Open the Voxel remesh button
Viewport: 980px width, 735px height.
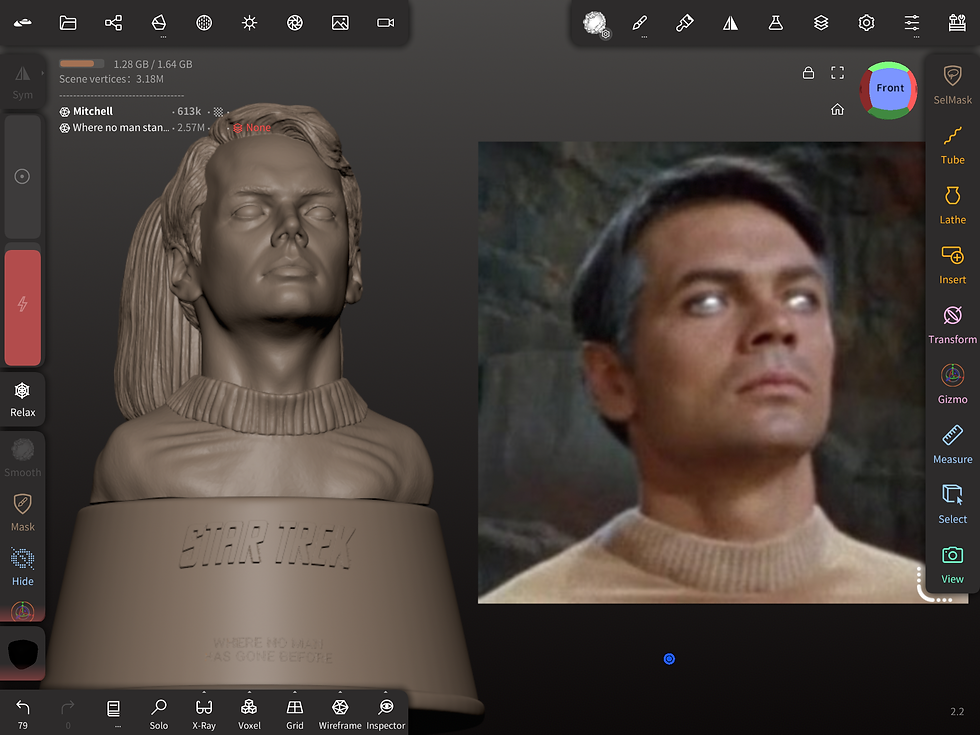click(249, 714)
